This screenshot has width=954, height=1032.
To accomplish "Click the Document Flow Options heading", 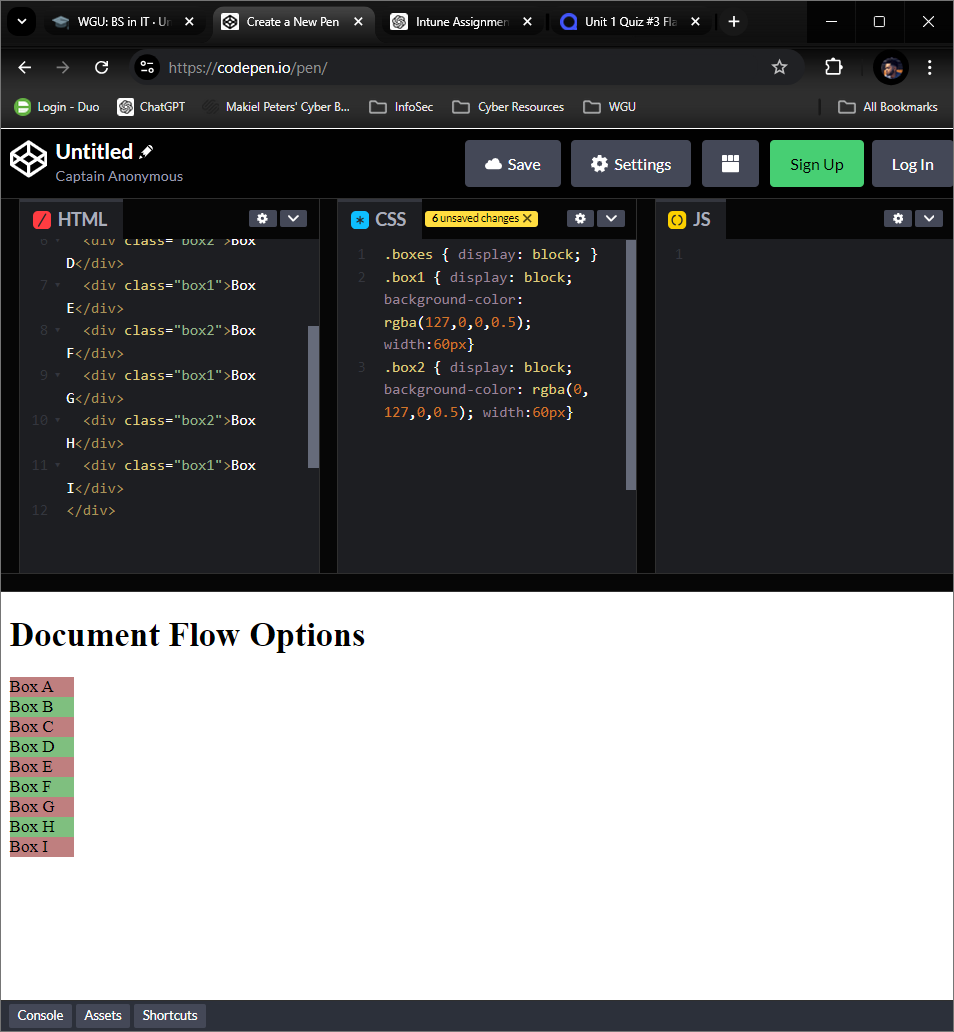I will 187,635.
